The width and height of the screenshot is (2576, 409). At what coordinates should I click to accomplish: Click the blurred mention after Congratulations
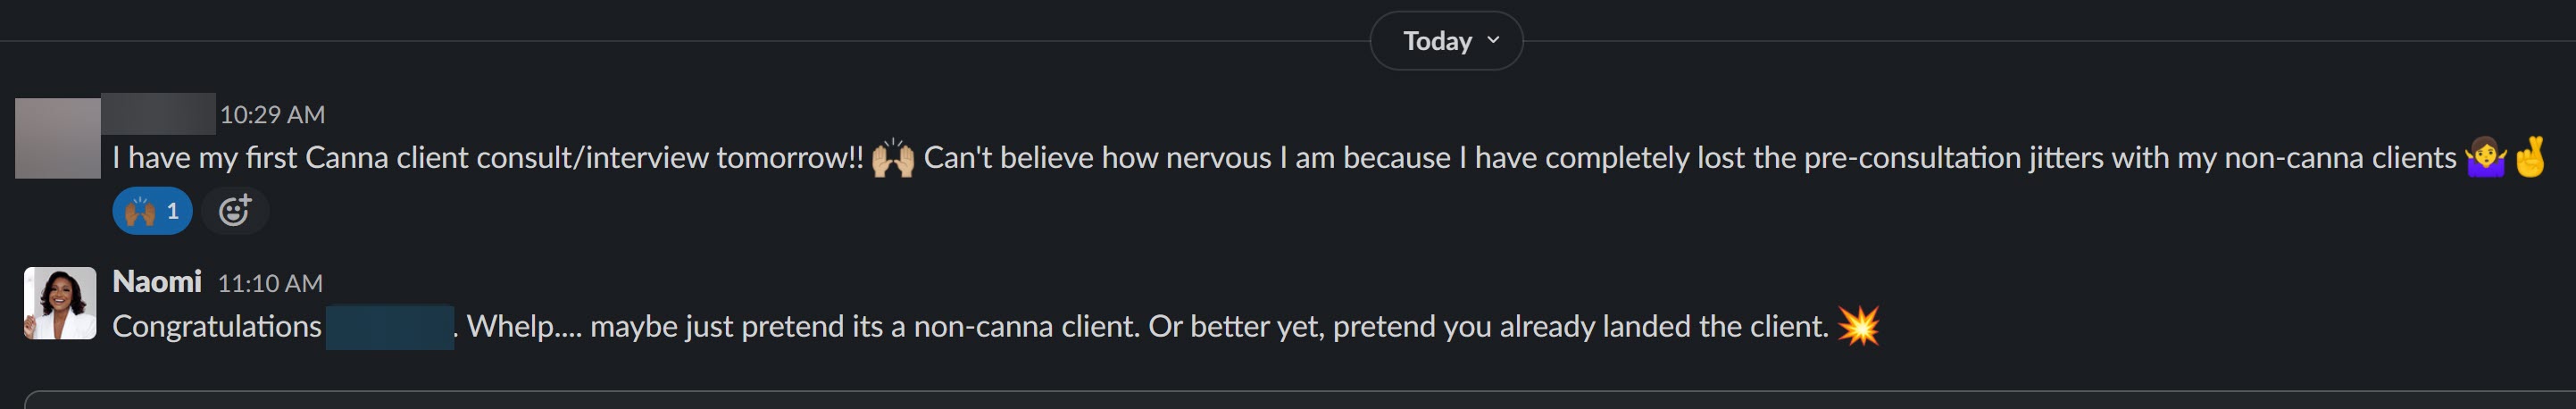[x=389, y=327]
